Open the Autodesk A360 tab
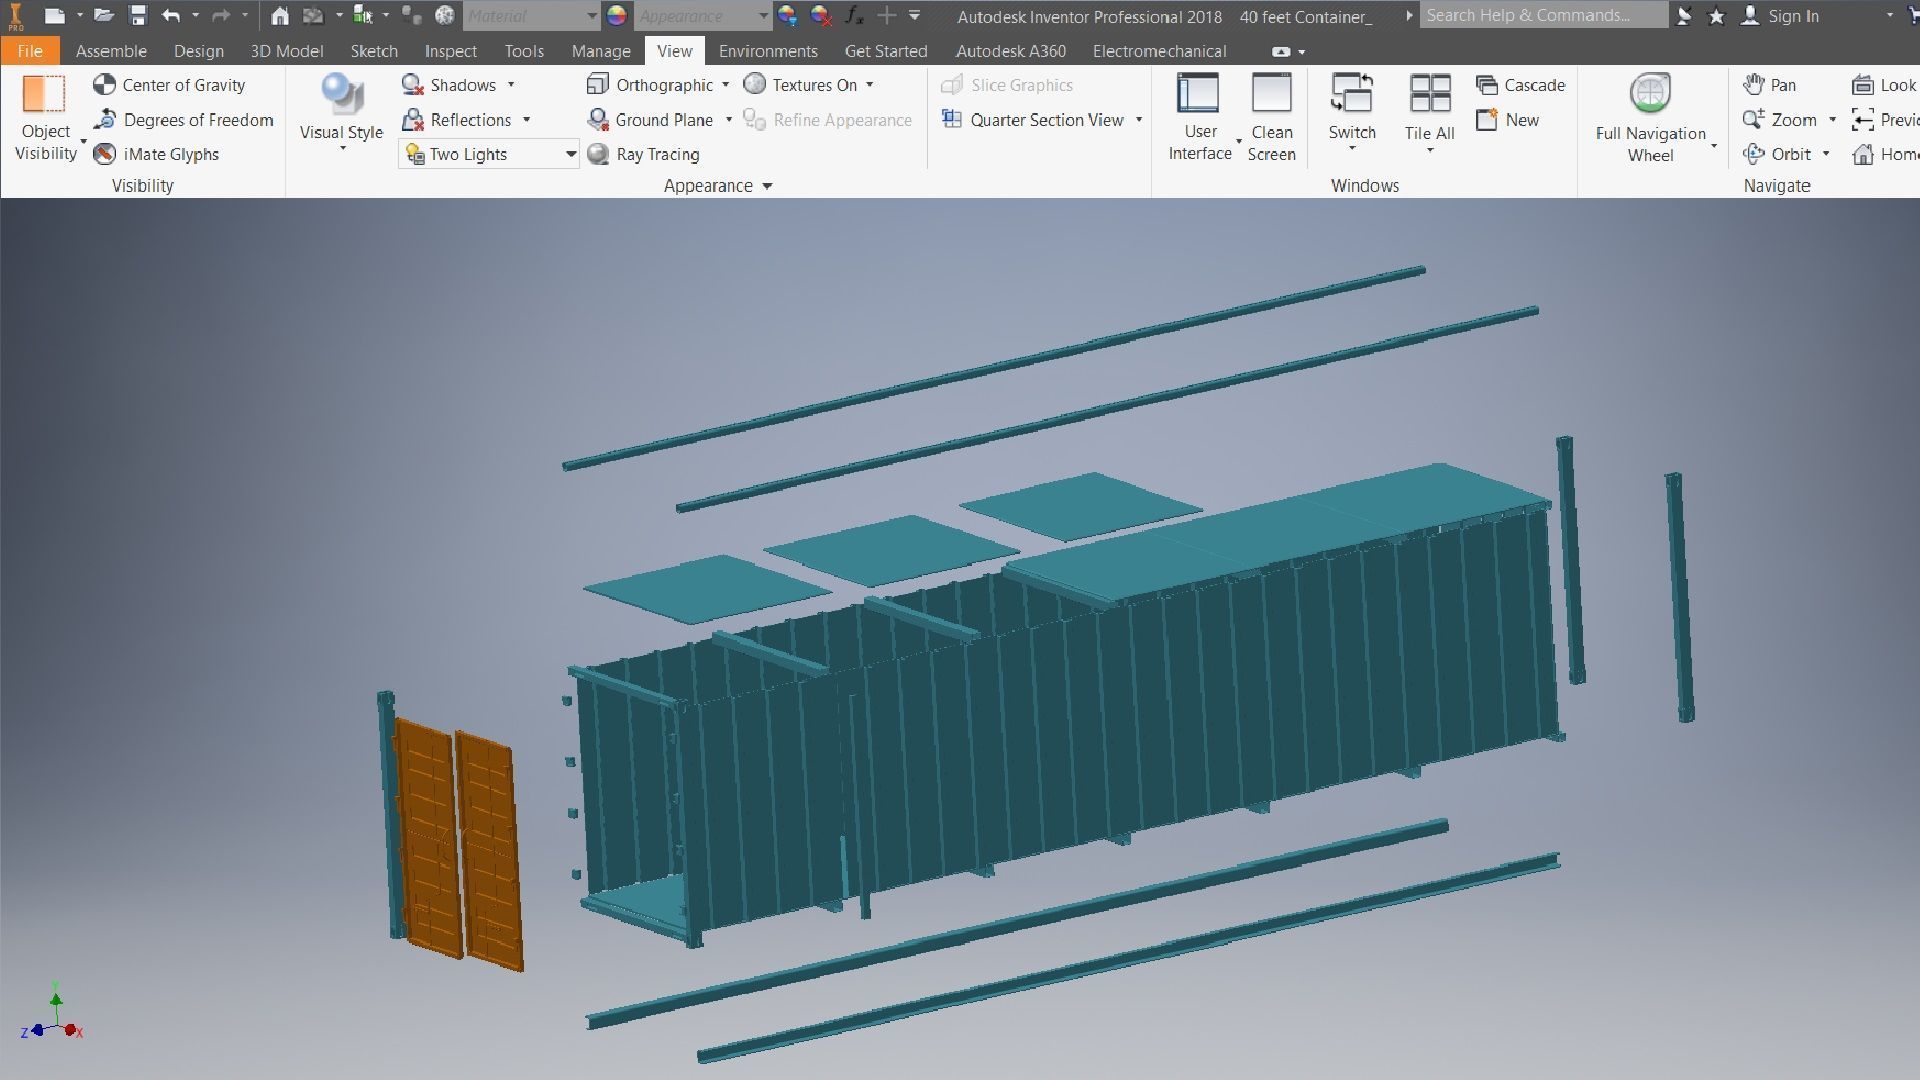Image resolution: width=1920 pixels, height=1080 pixels. pyautogui.click(x=1011, y=51)
